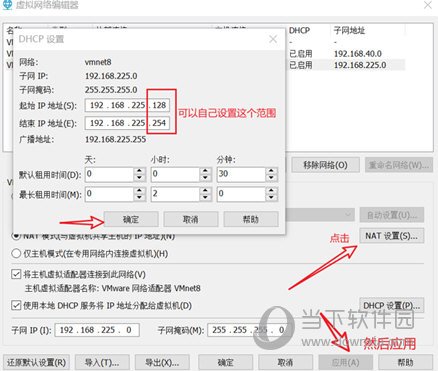This screenshot has height=371, width=438.
Task: Decrease maximum lease days value
Action: 139,198
